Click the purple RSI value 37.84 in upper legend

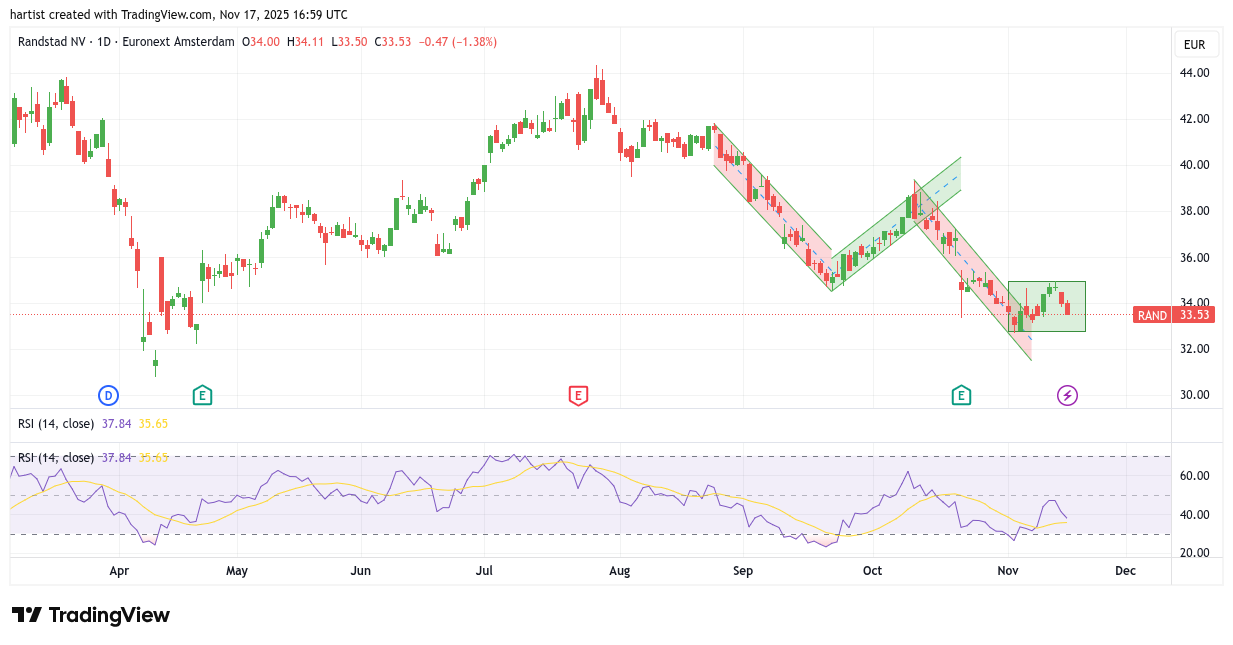[x=116, y=424]
